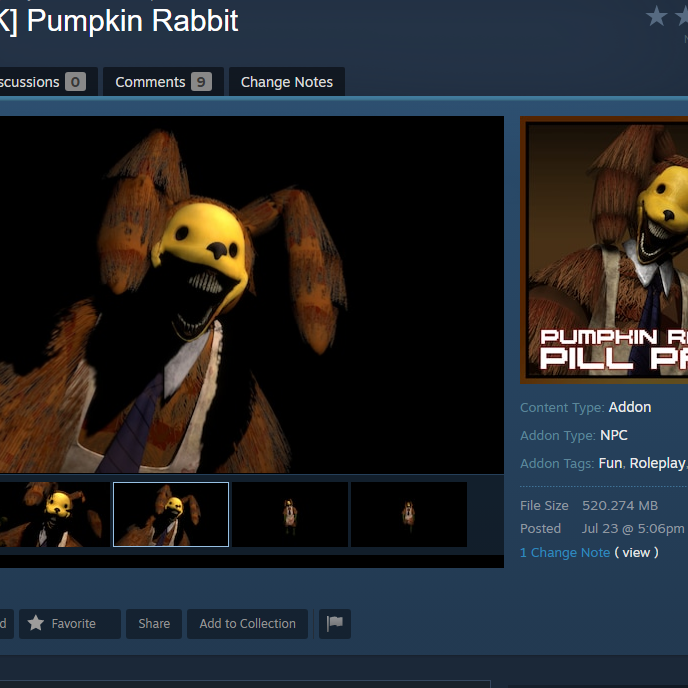Click the Addon content type value
Viewport: 688px width, 688px height.
(630, 407)
